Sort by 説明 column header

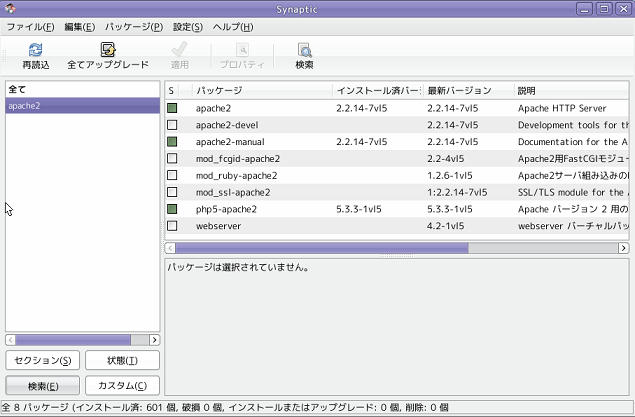[x=571, y=90]
